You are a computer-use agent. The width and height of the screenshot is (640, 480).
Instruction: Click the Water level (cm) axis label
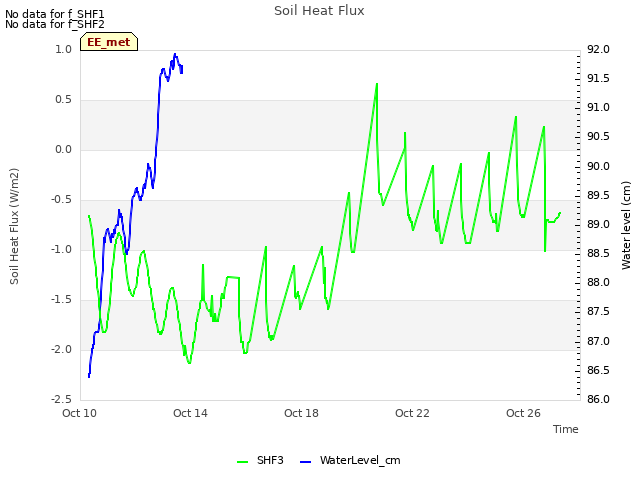[626, 225]
